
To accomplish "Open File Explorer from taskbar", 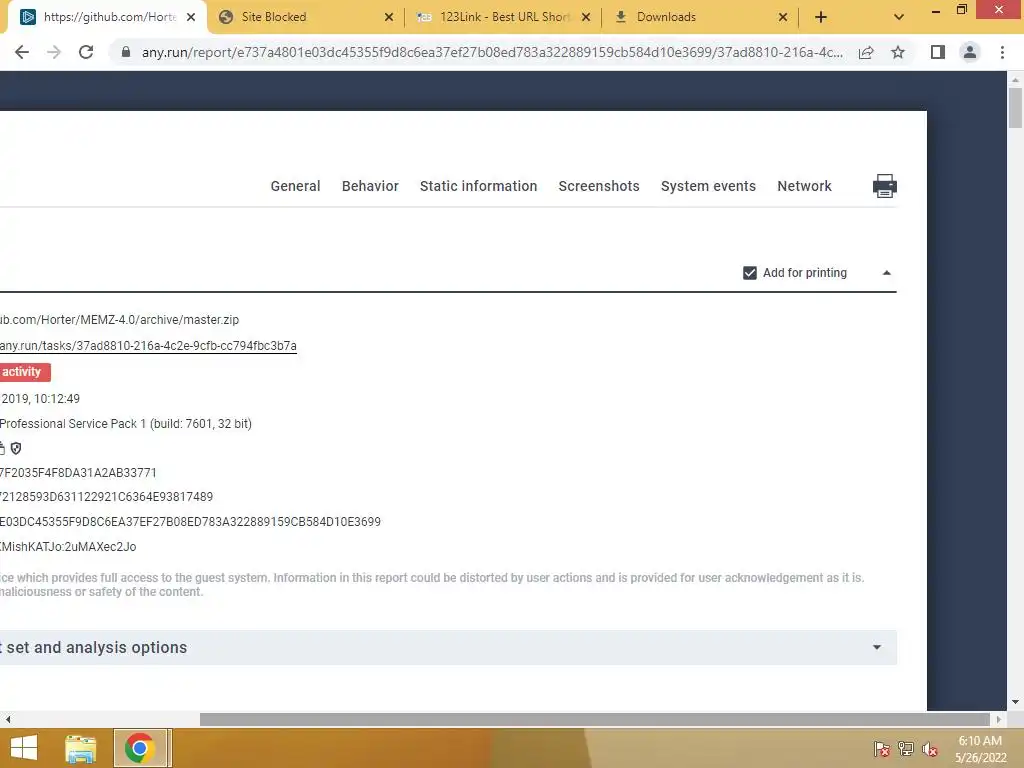I will [x=81, y=748].
